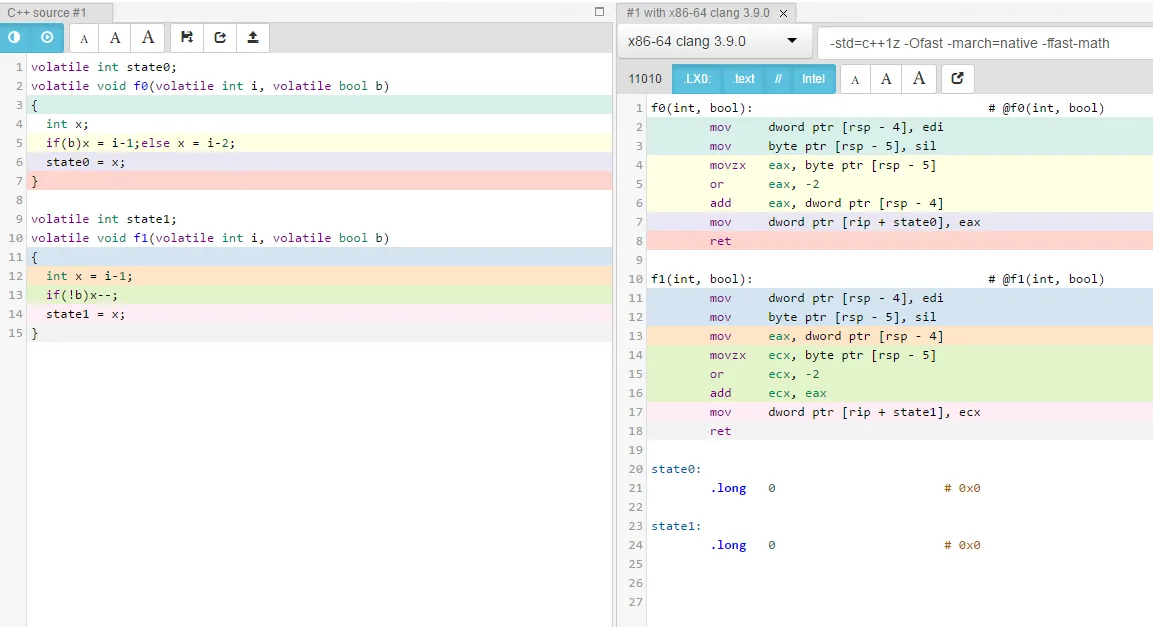
Task: Maximize the C++ source pane
Action: pos(599,12)
